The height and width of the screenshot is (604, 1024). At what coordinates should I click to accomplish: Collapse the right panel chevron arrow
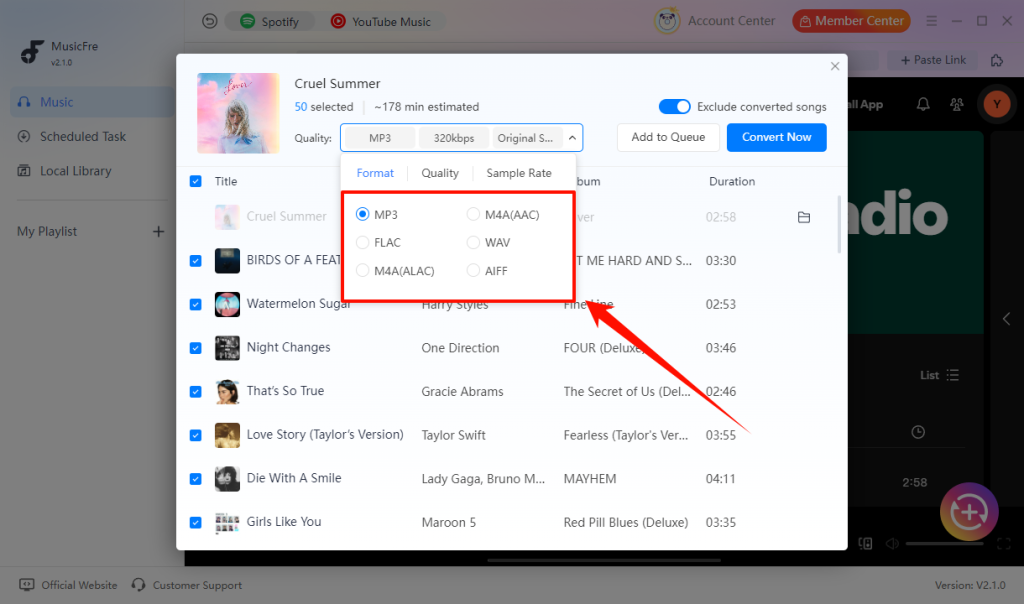1006,319
